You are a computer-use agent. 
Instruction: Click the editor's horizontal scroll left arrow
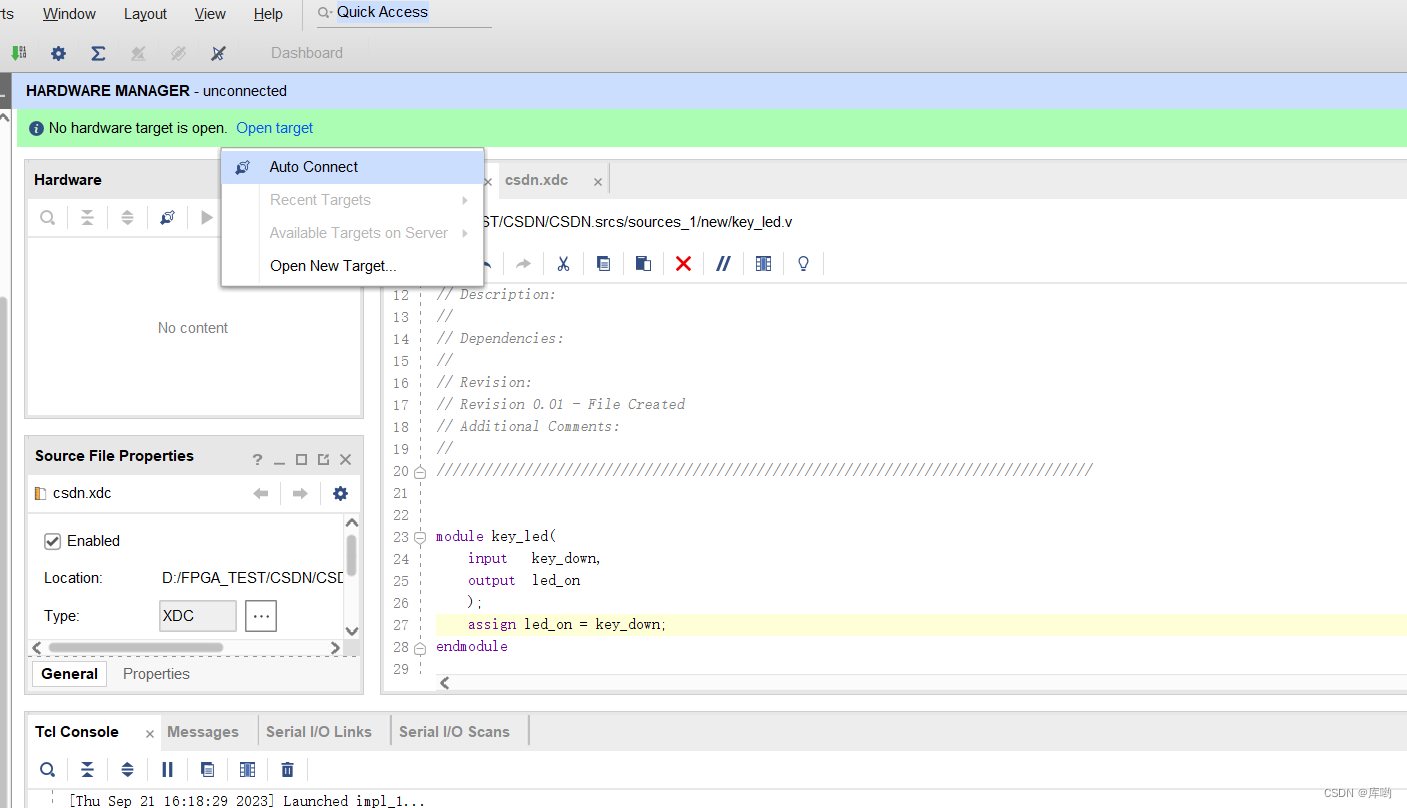(444, 683)
